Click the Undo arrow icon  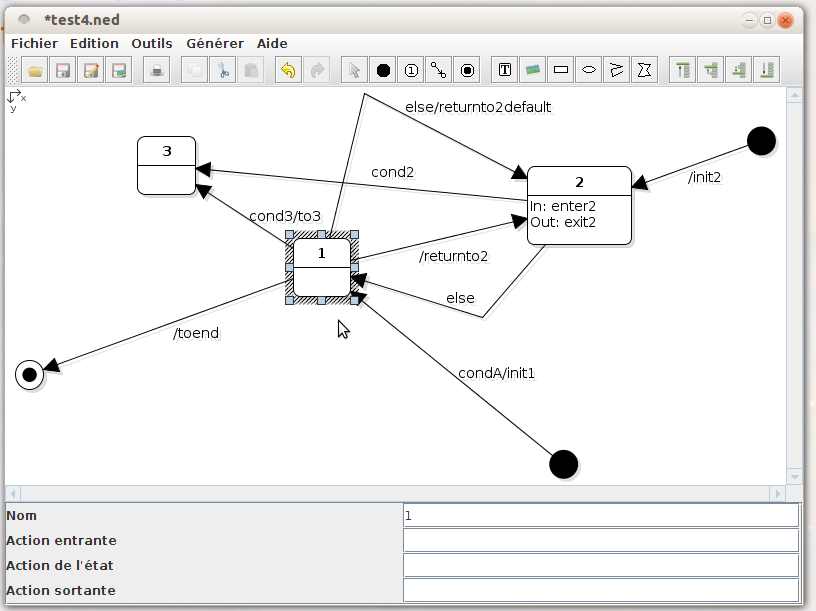coord(290,70)
